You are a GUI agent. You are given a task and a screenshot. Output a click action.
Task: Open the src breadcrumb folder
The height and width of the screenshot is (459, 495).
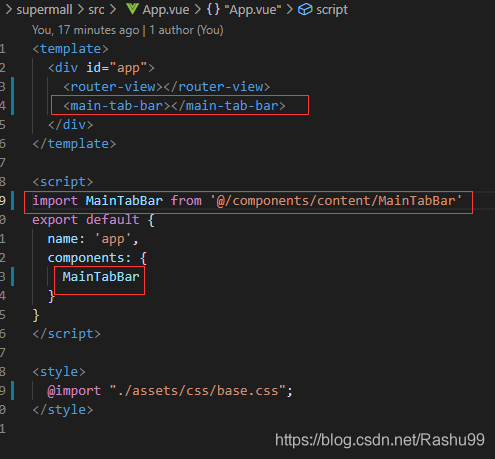96,10
